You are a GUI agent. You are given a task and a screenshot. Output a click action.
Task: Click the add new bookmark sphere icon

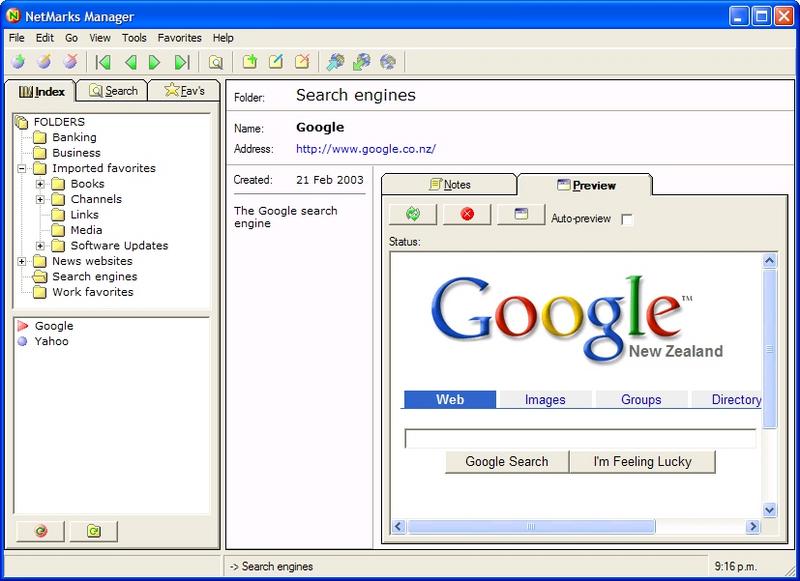(18, 62)
